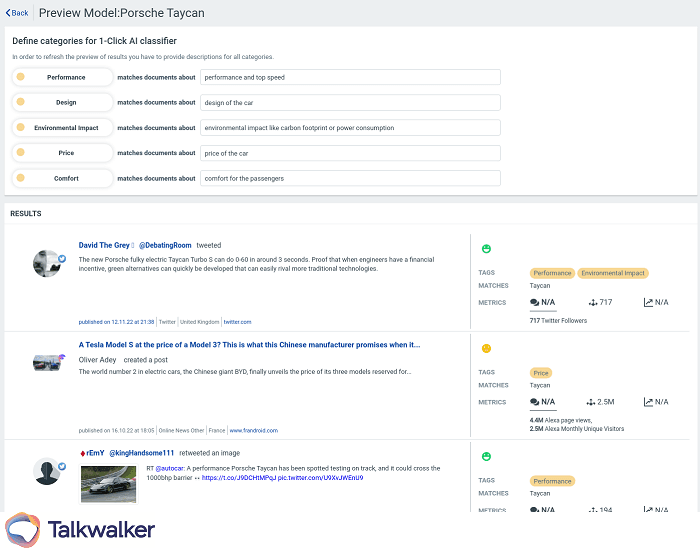Click the Performance category color dot

(x=21, y=77)
